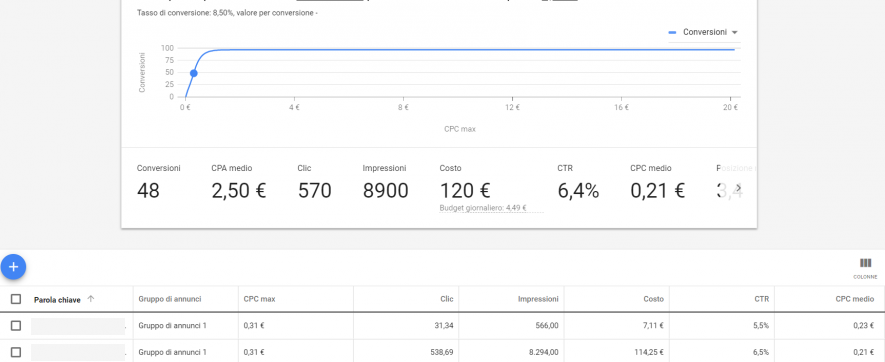Screen dimensions: 885x362
Task: Click Gruppo di annunci 1 in second row
Action: click(x=173, y=352)
